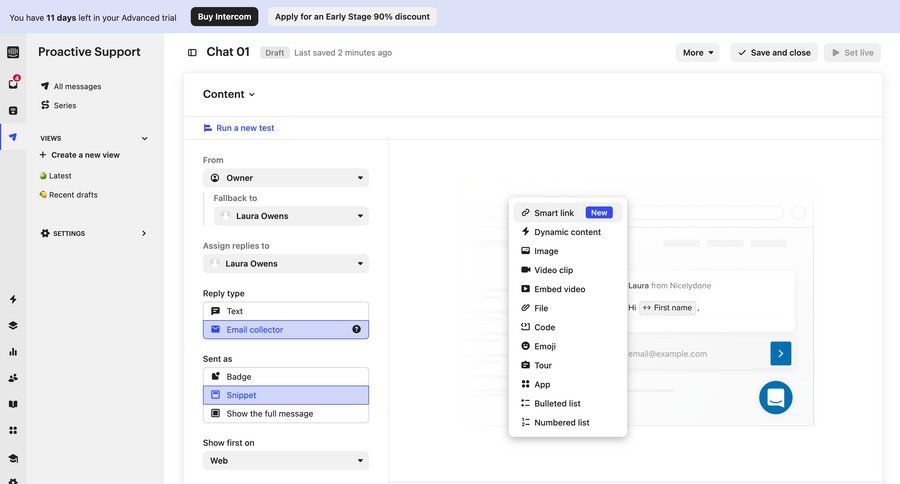Open the Fallback to Laura Owens dropdown
Viewport: 900px width, 484px height.
pos(291,216)
